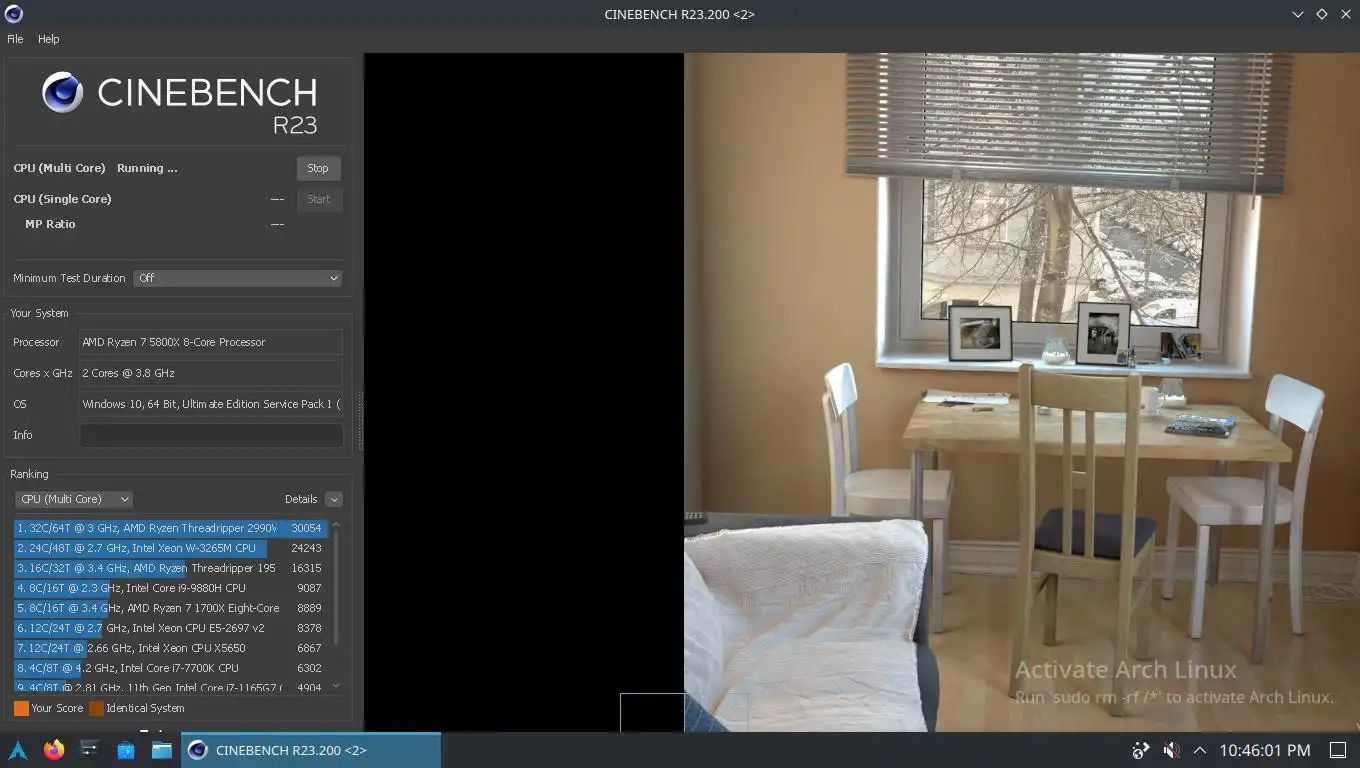This screenshot has width=1360, height=768.
Task: Click the Info input field
Action: point(211,435)
